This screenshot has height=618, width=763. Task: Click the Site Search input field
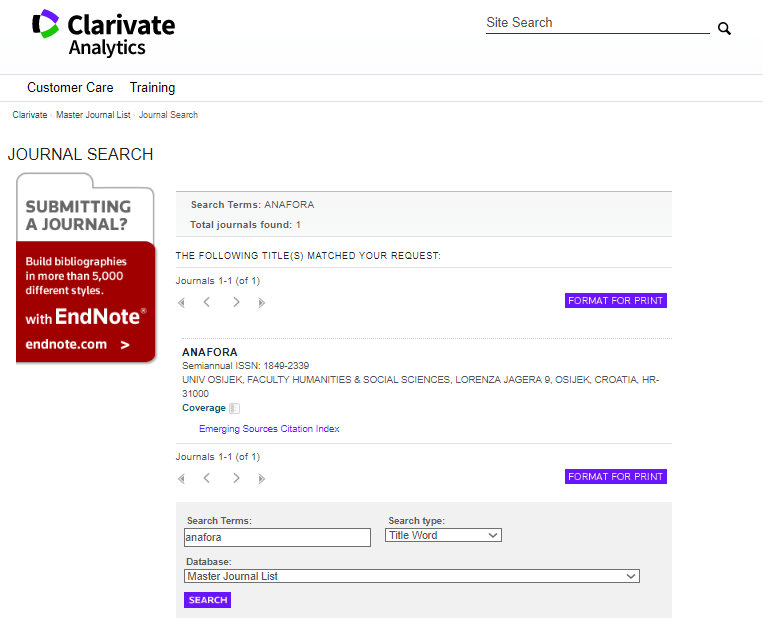598,23
